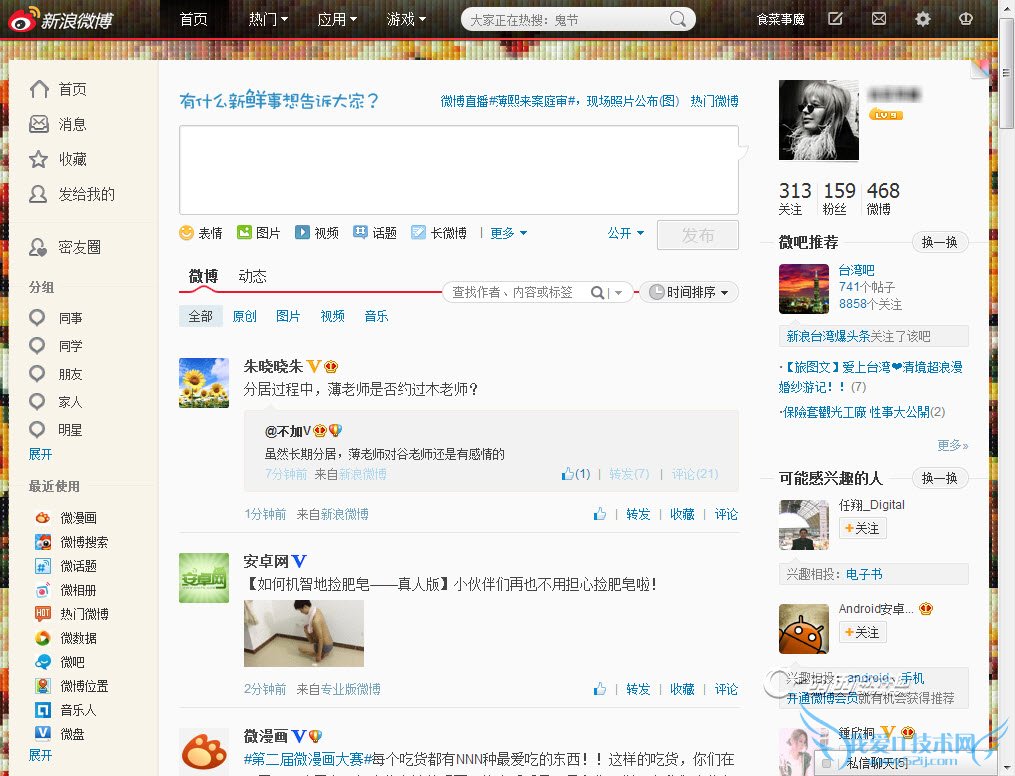Screen dimensions: 1015x776
Task: Open 热门微博 link above post box
Action: pos(714,101)
